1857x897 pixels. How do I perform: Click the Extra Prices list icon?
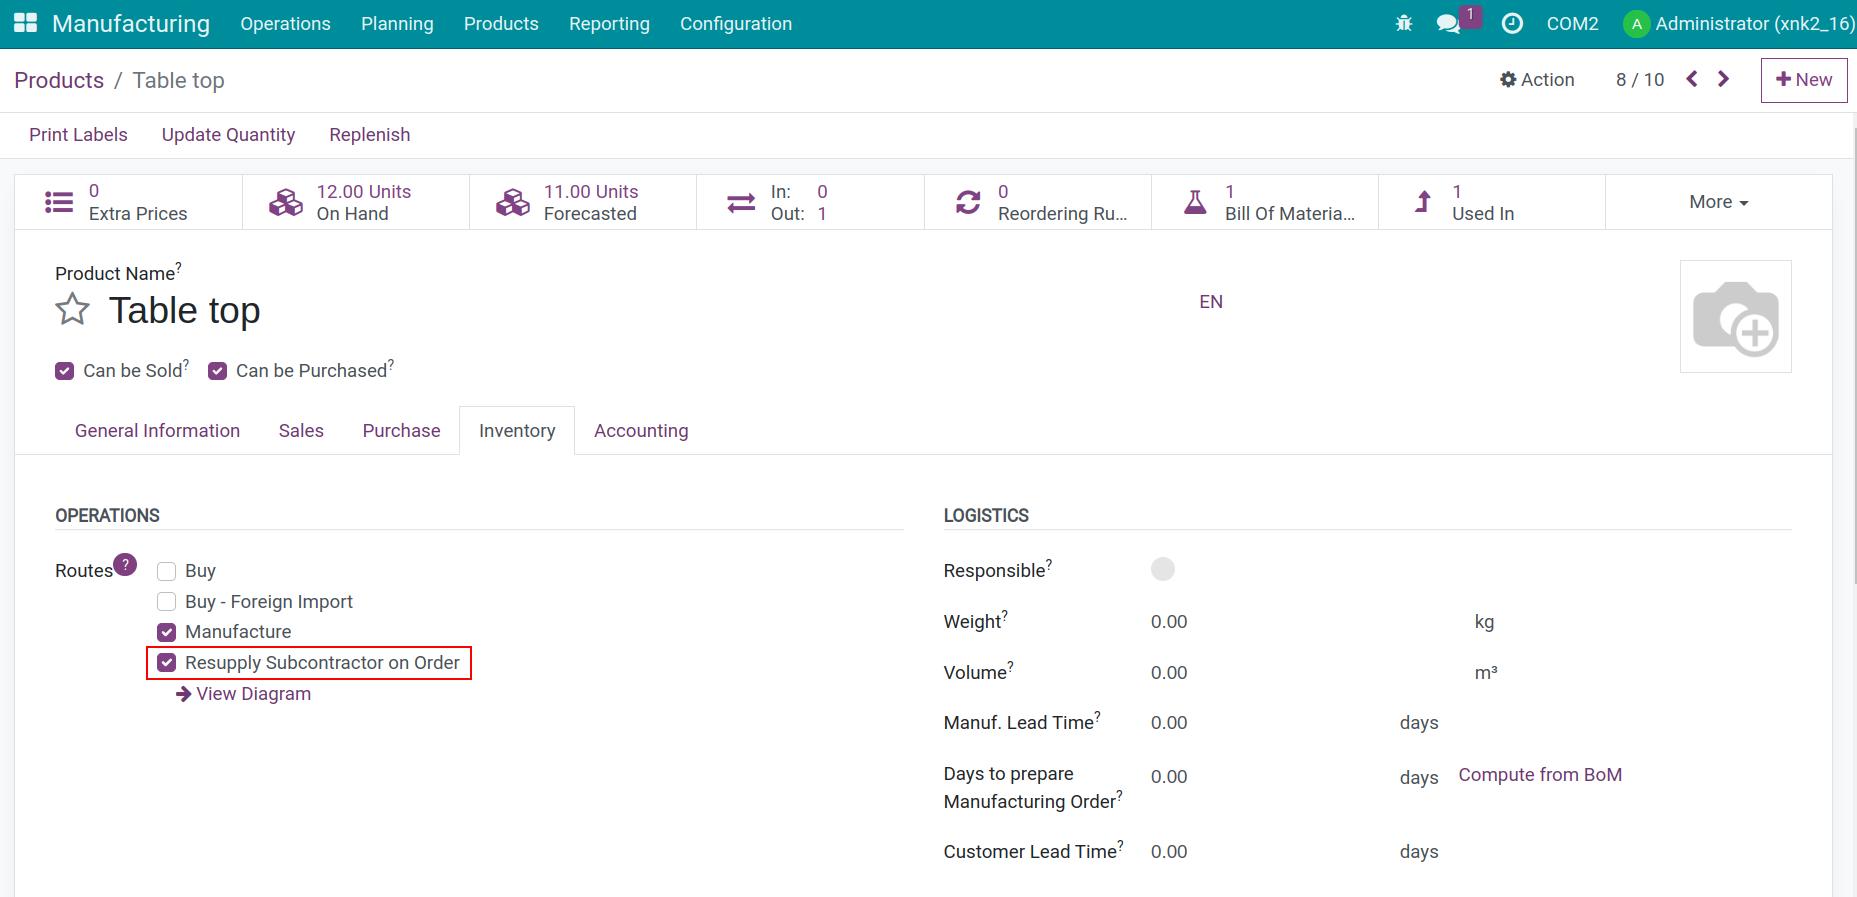coord(59,202)
